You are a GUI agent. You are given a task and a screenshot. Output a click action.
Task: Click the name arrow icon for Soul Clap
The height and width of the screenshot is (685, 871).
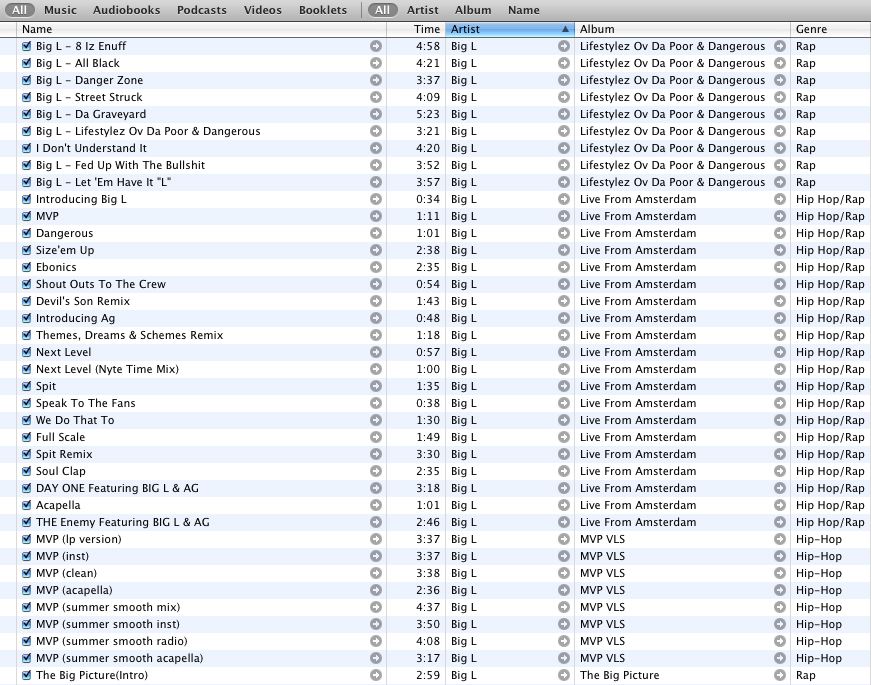coord(376,471)
